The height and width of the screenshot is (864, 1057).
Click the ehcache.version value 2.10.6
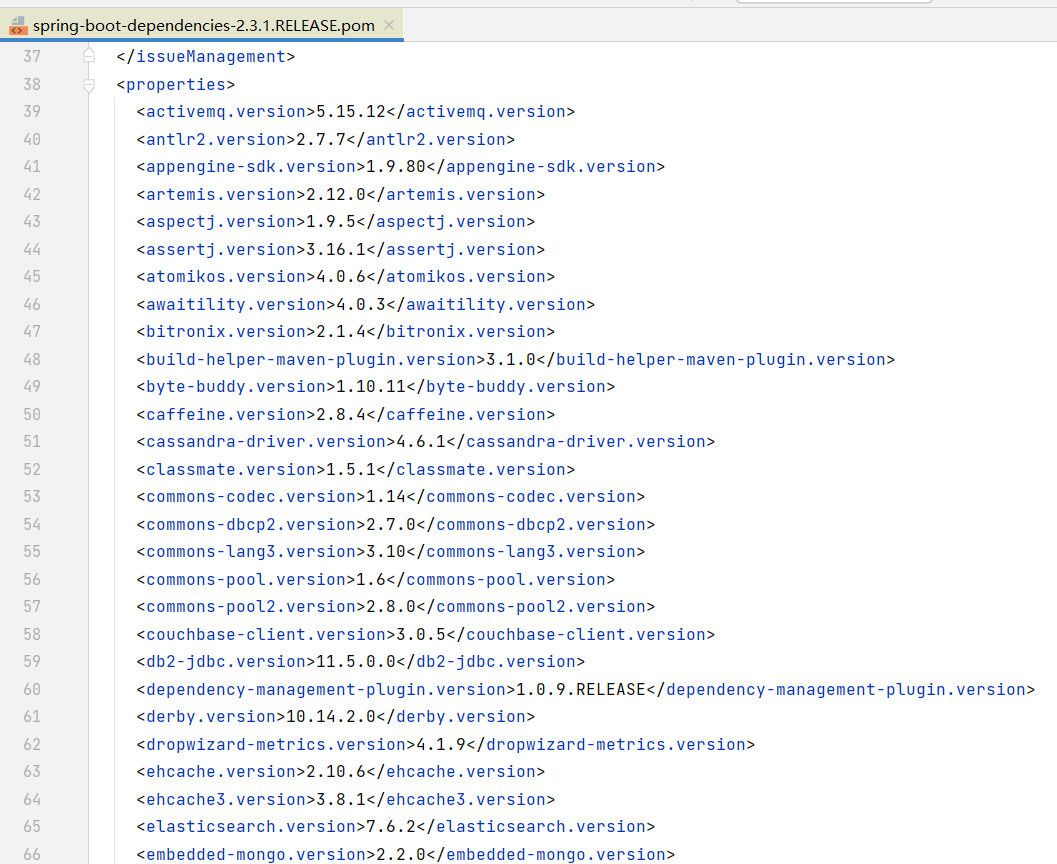coord(336,772)
